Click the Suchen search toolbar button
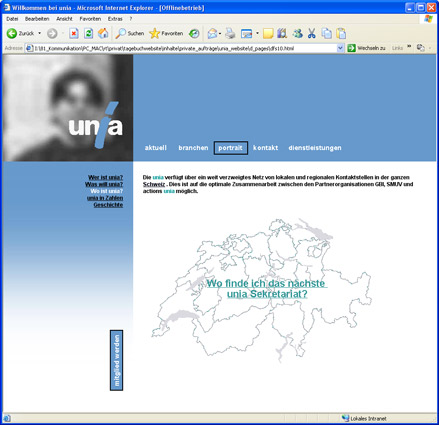Screen dimensions: 439x425 [130, 33]
